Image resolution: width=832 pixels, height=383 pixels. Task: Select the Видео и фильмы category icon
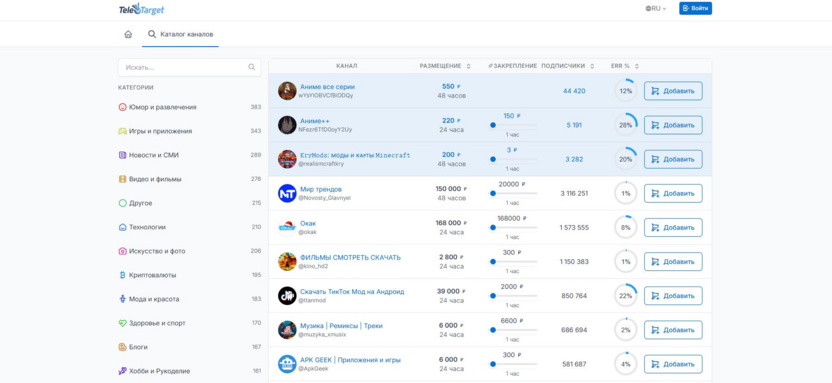123,179
